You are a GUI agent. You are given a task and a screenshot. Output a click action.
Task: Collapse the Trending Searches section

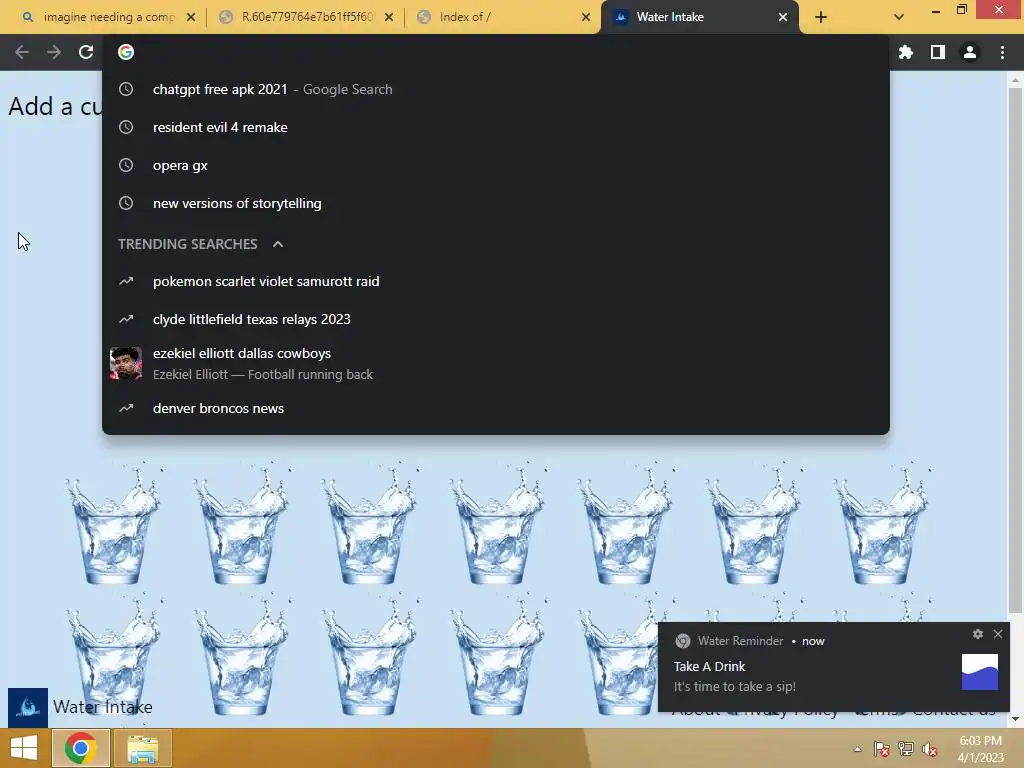(x=278, y=244)
